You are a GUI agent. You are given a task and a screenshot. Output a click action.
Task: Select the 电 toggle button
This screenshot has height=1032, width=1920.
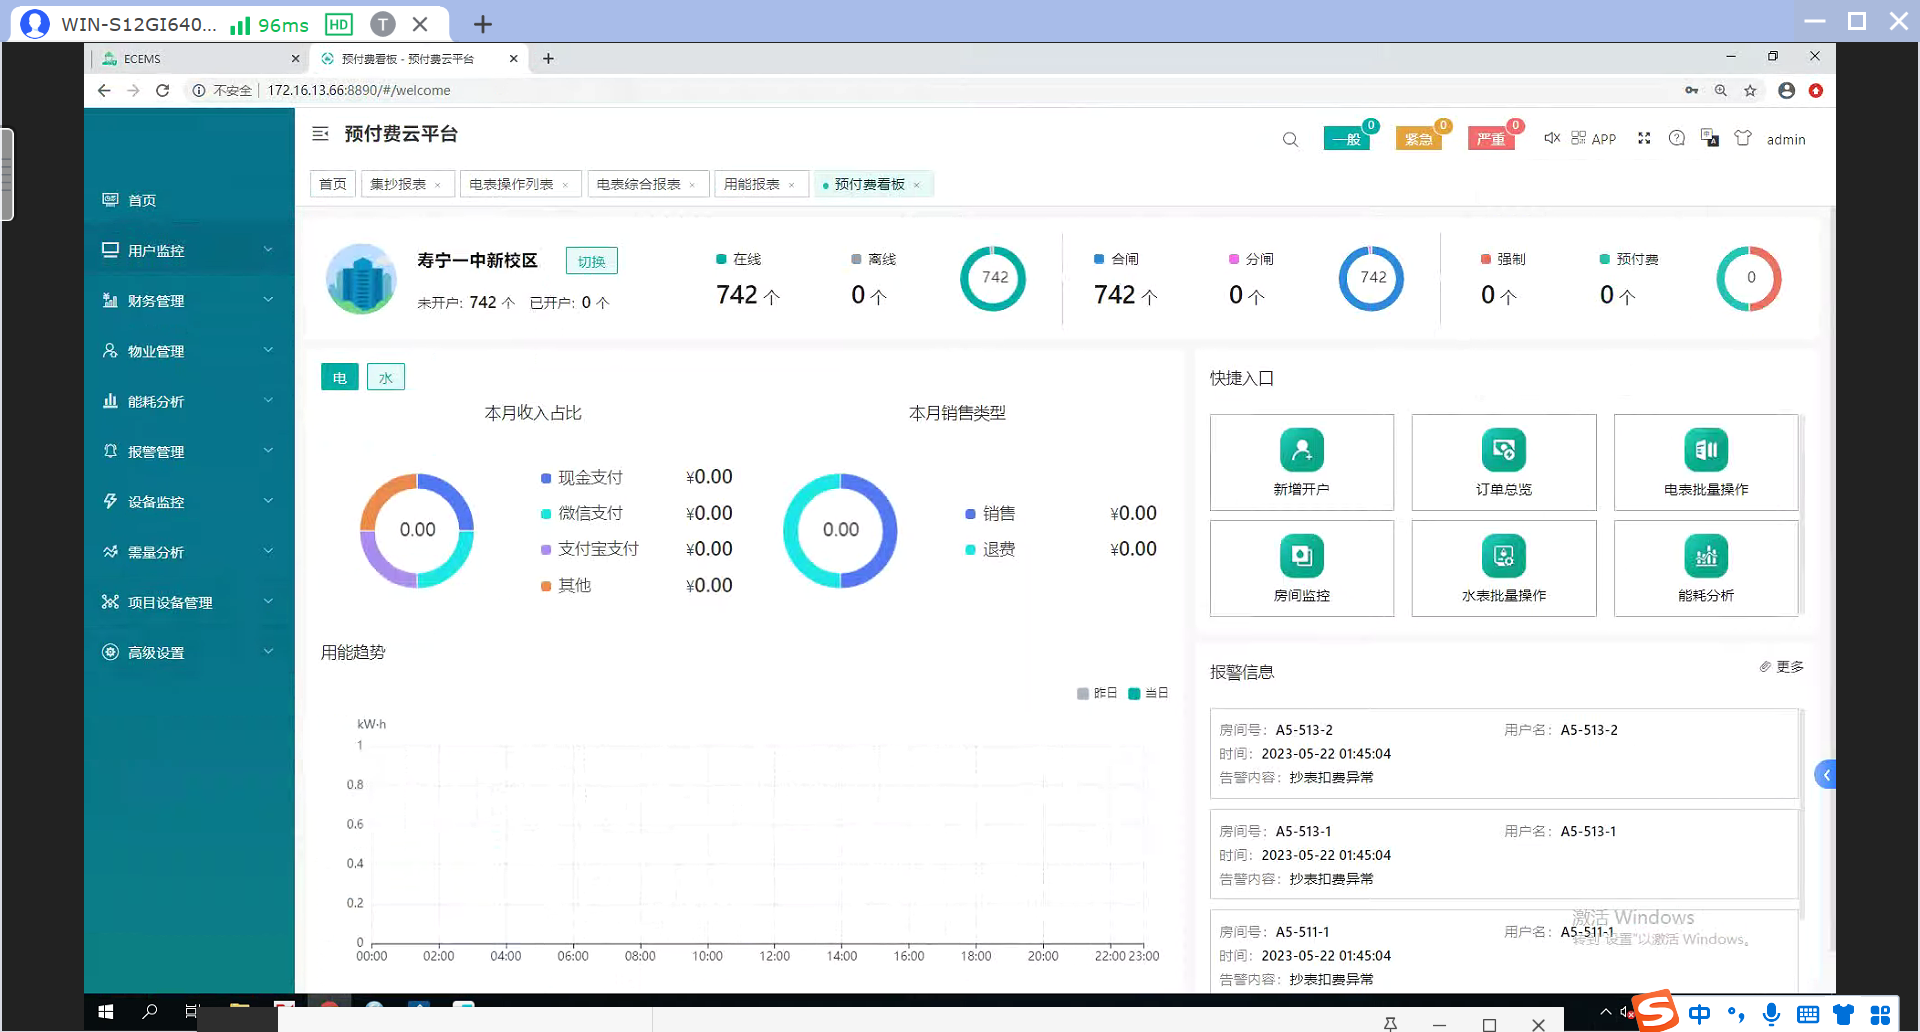tap(340, 377)
